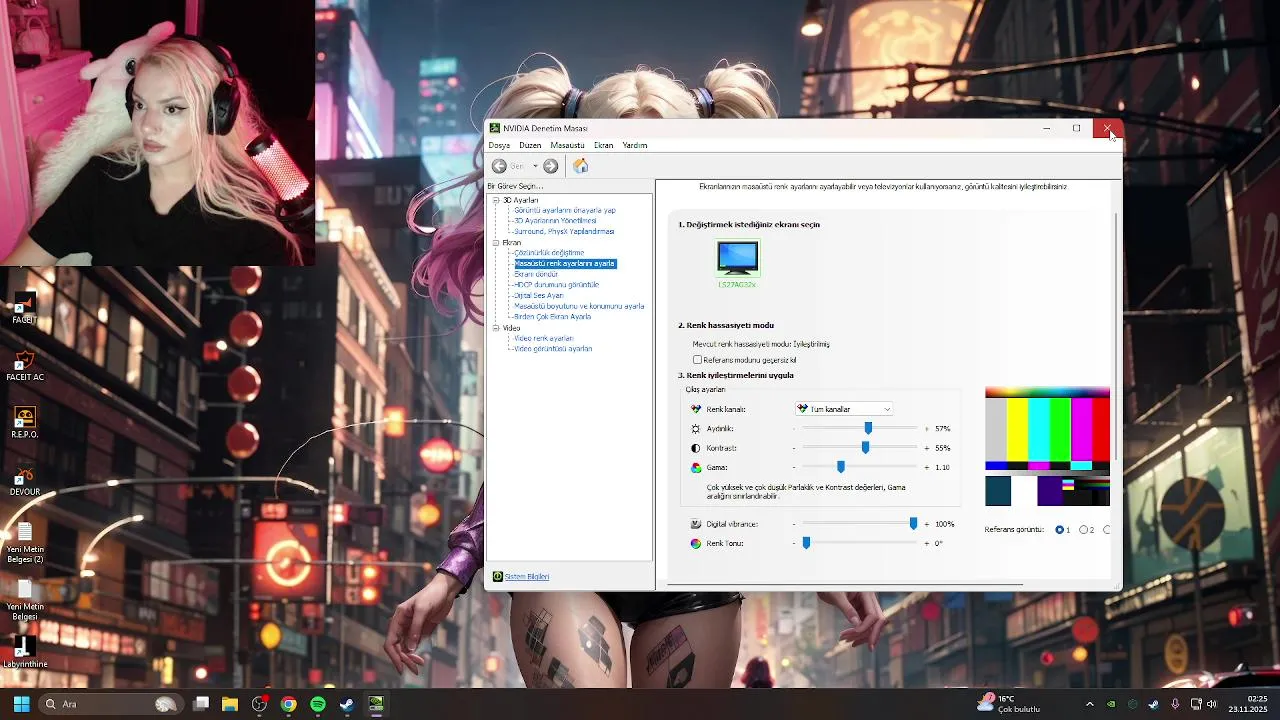Viewport: 1280px width, 720px height.
Task: Click the Aydınlık slider handle
Action: [x=868, y=428]
